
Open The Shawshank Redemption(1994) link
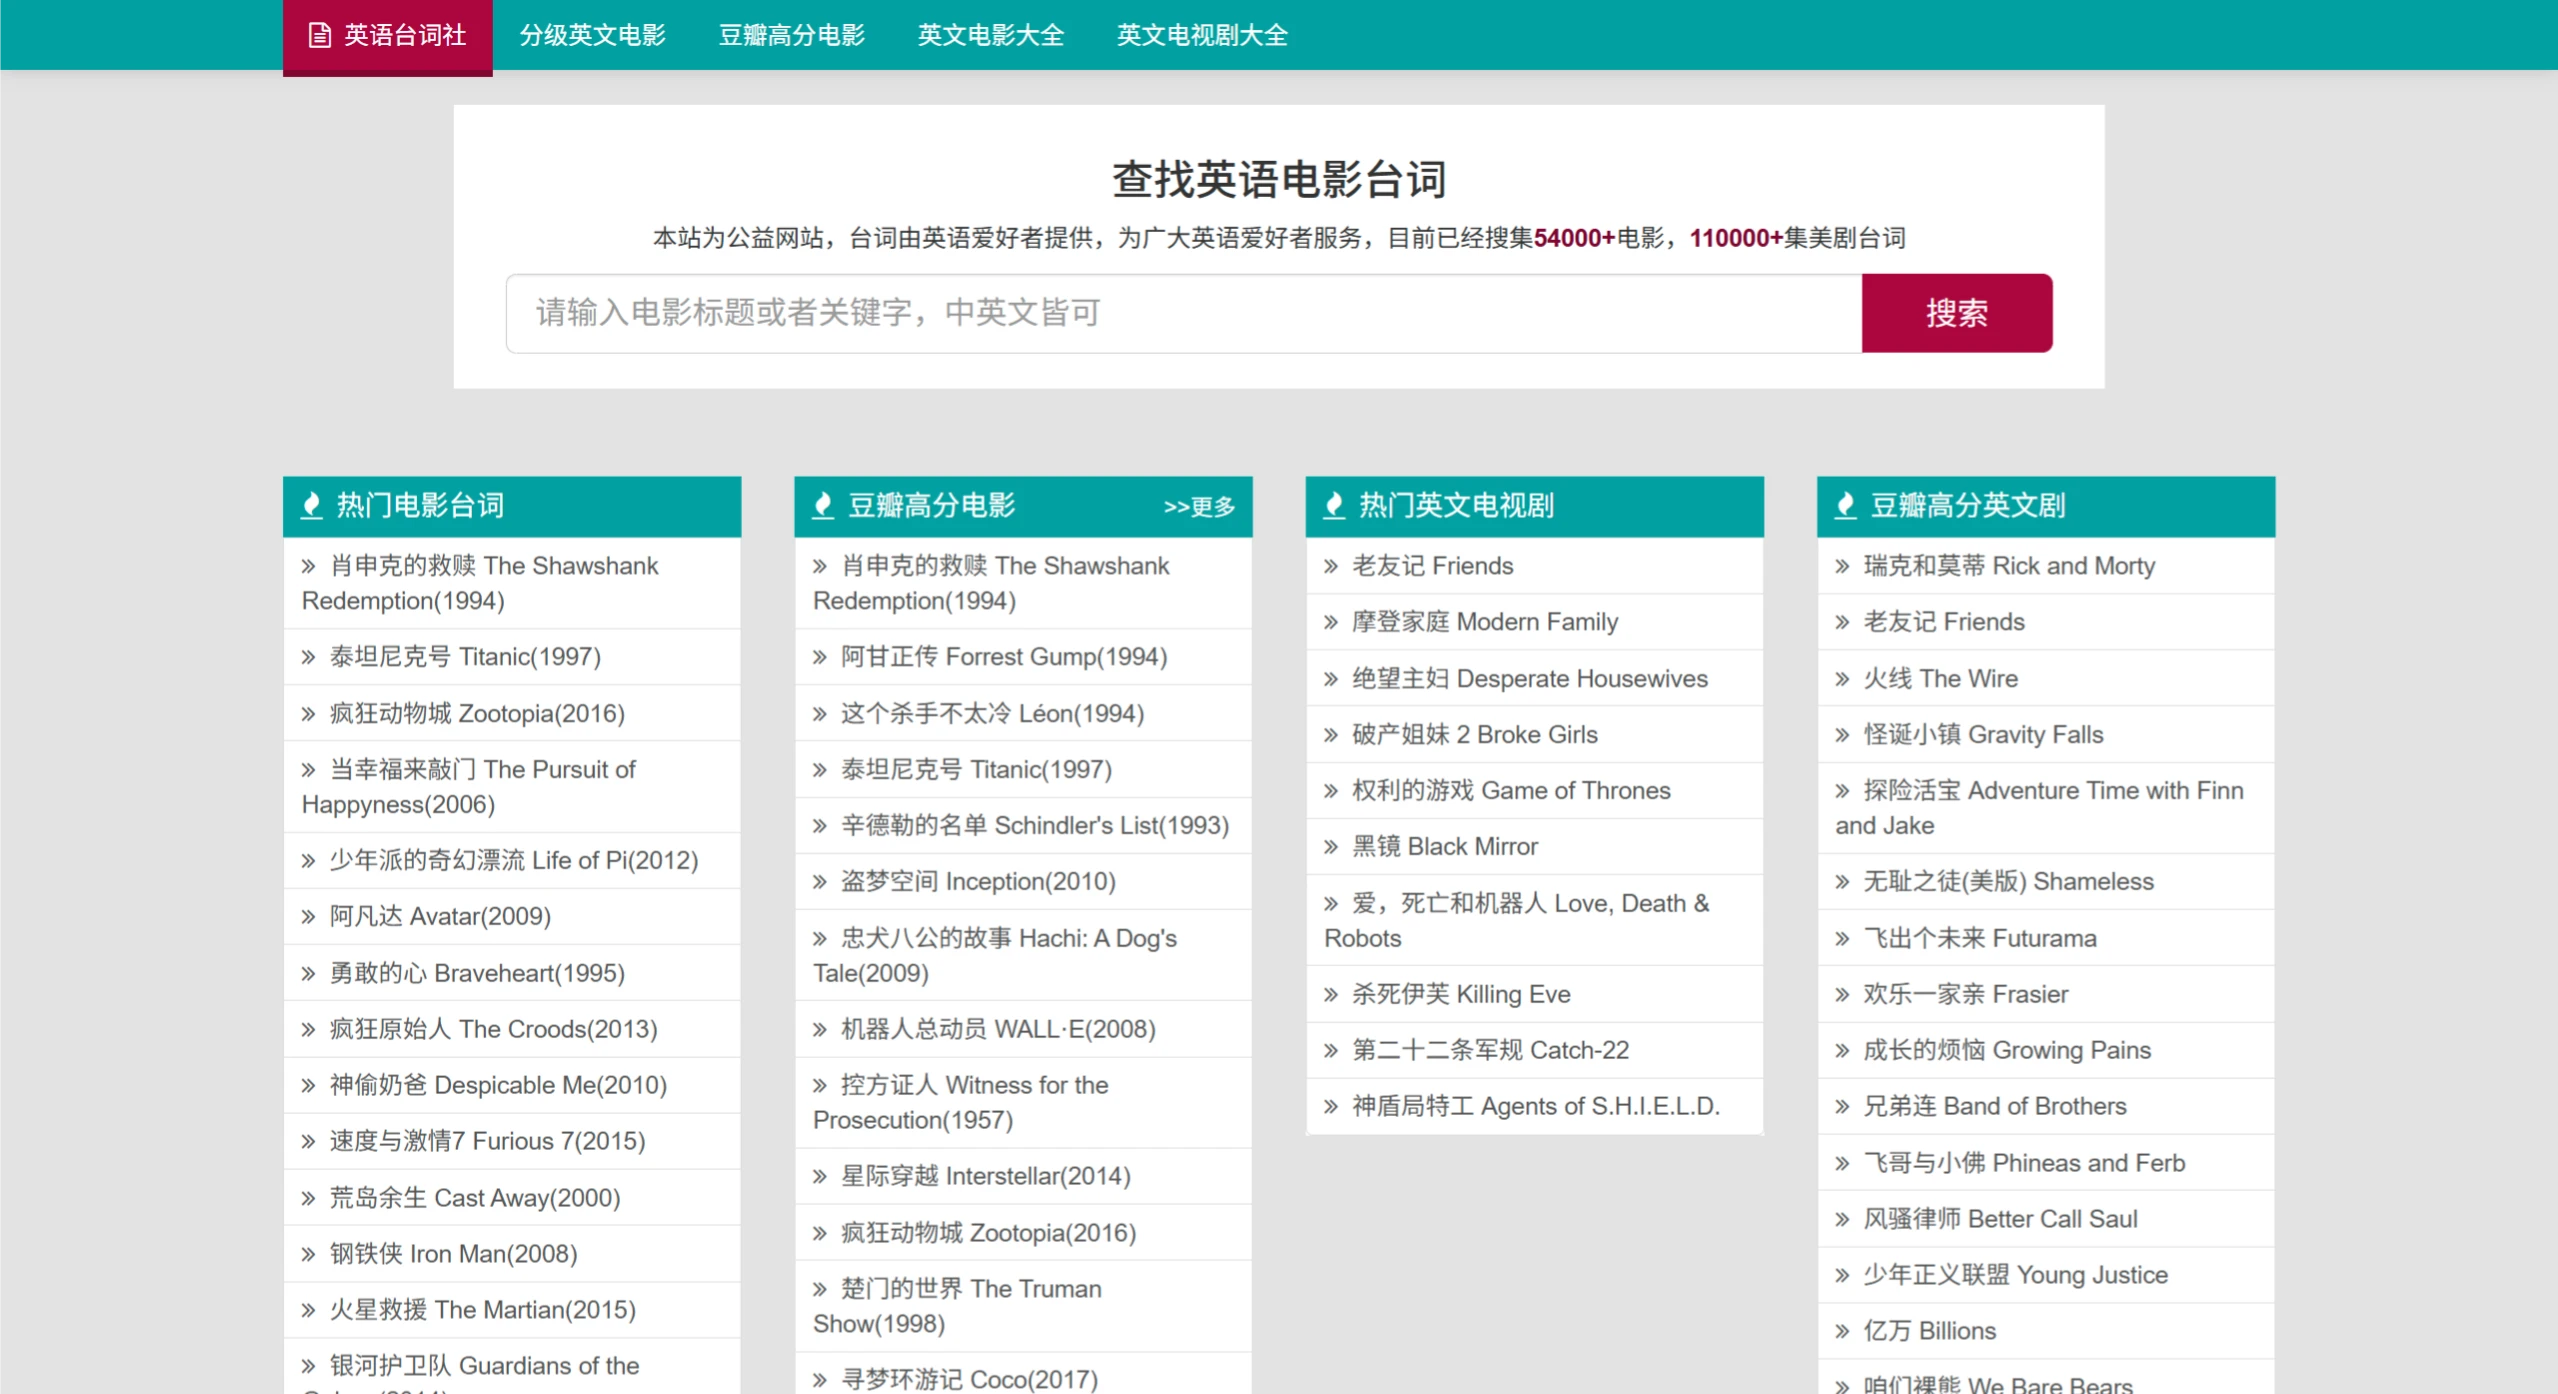480,583
